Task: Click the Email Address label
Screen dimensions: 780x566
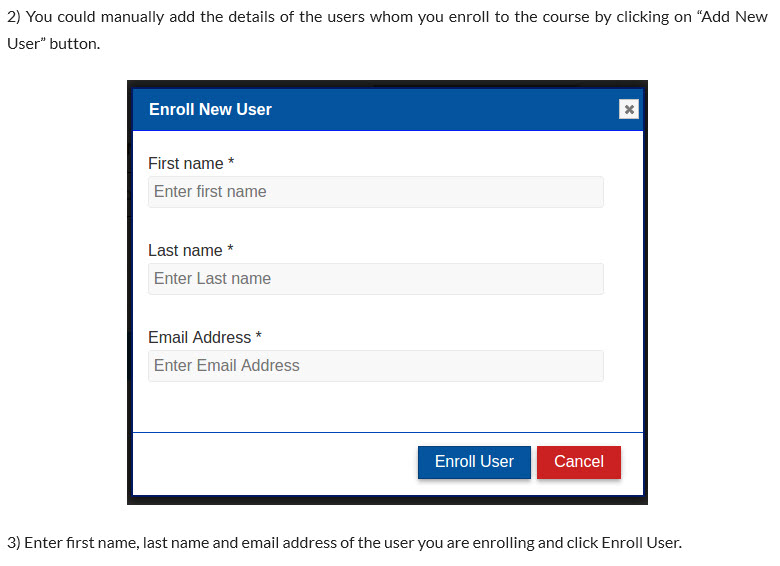Action: [x=199, y=337]
